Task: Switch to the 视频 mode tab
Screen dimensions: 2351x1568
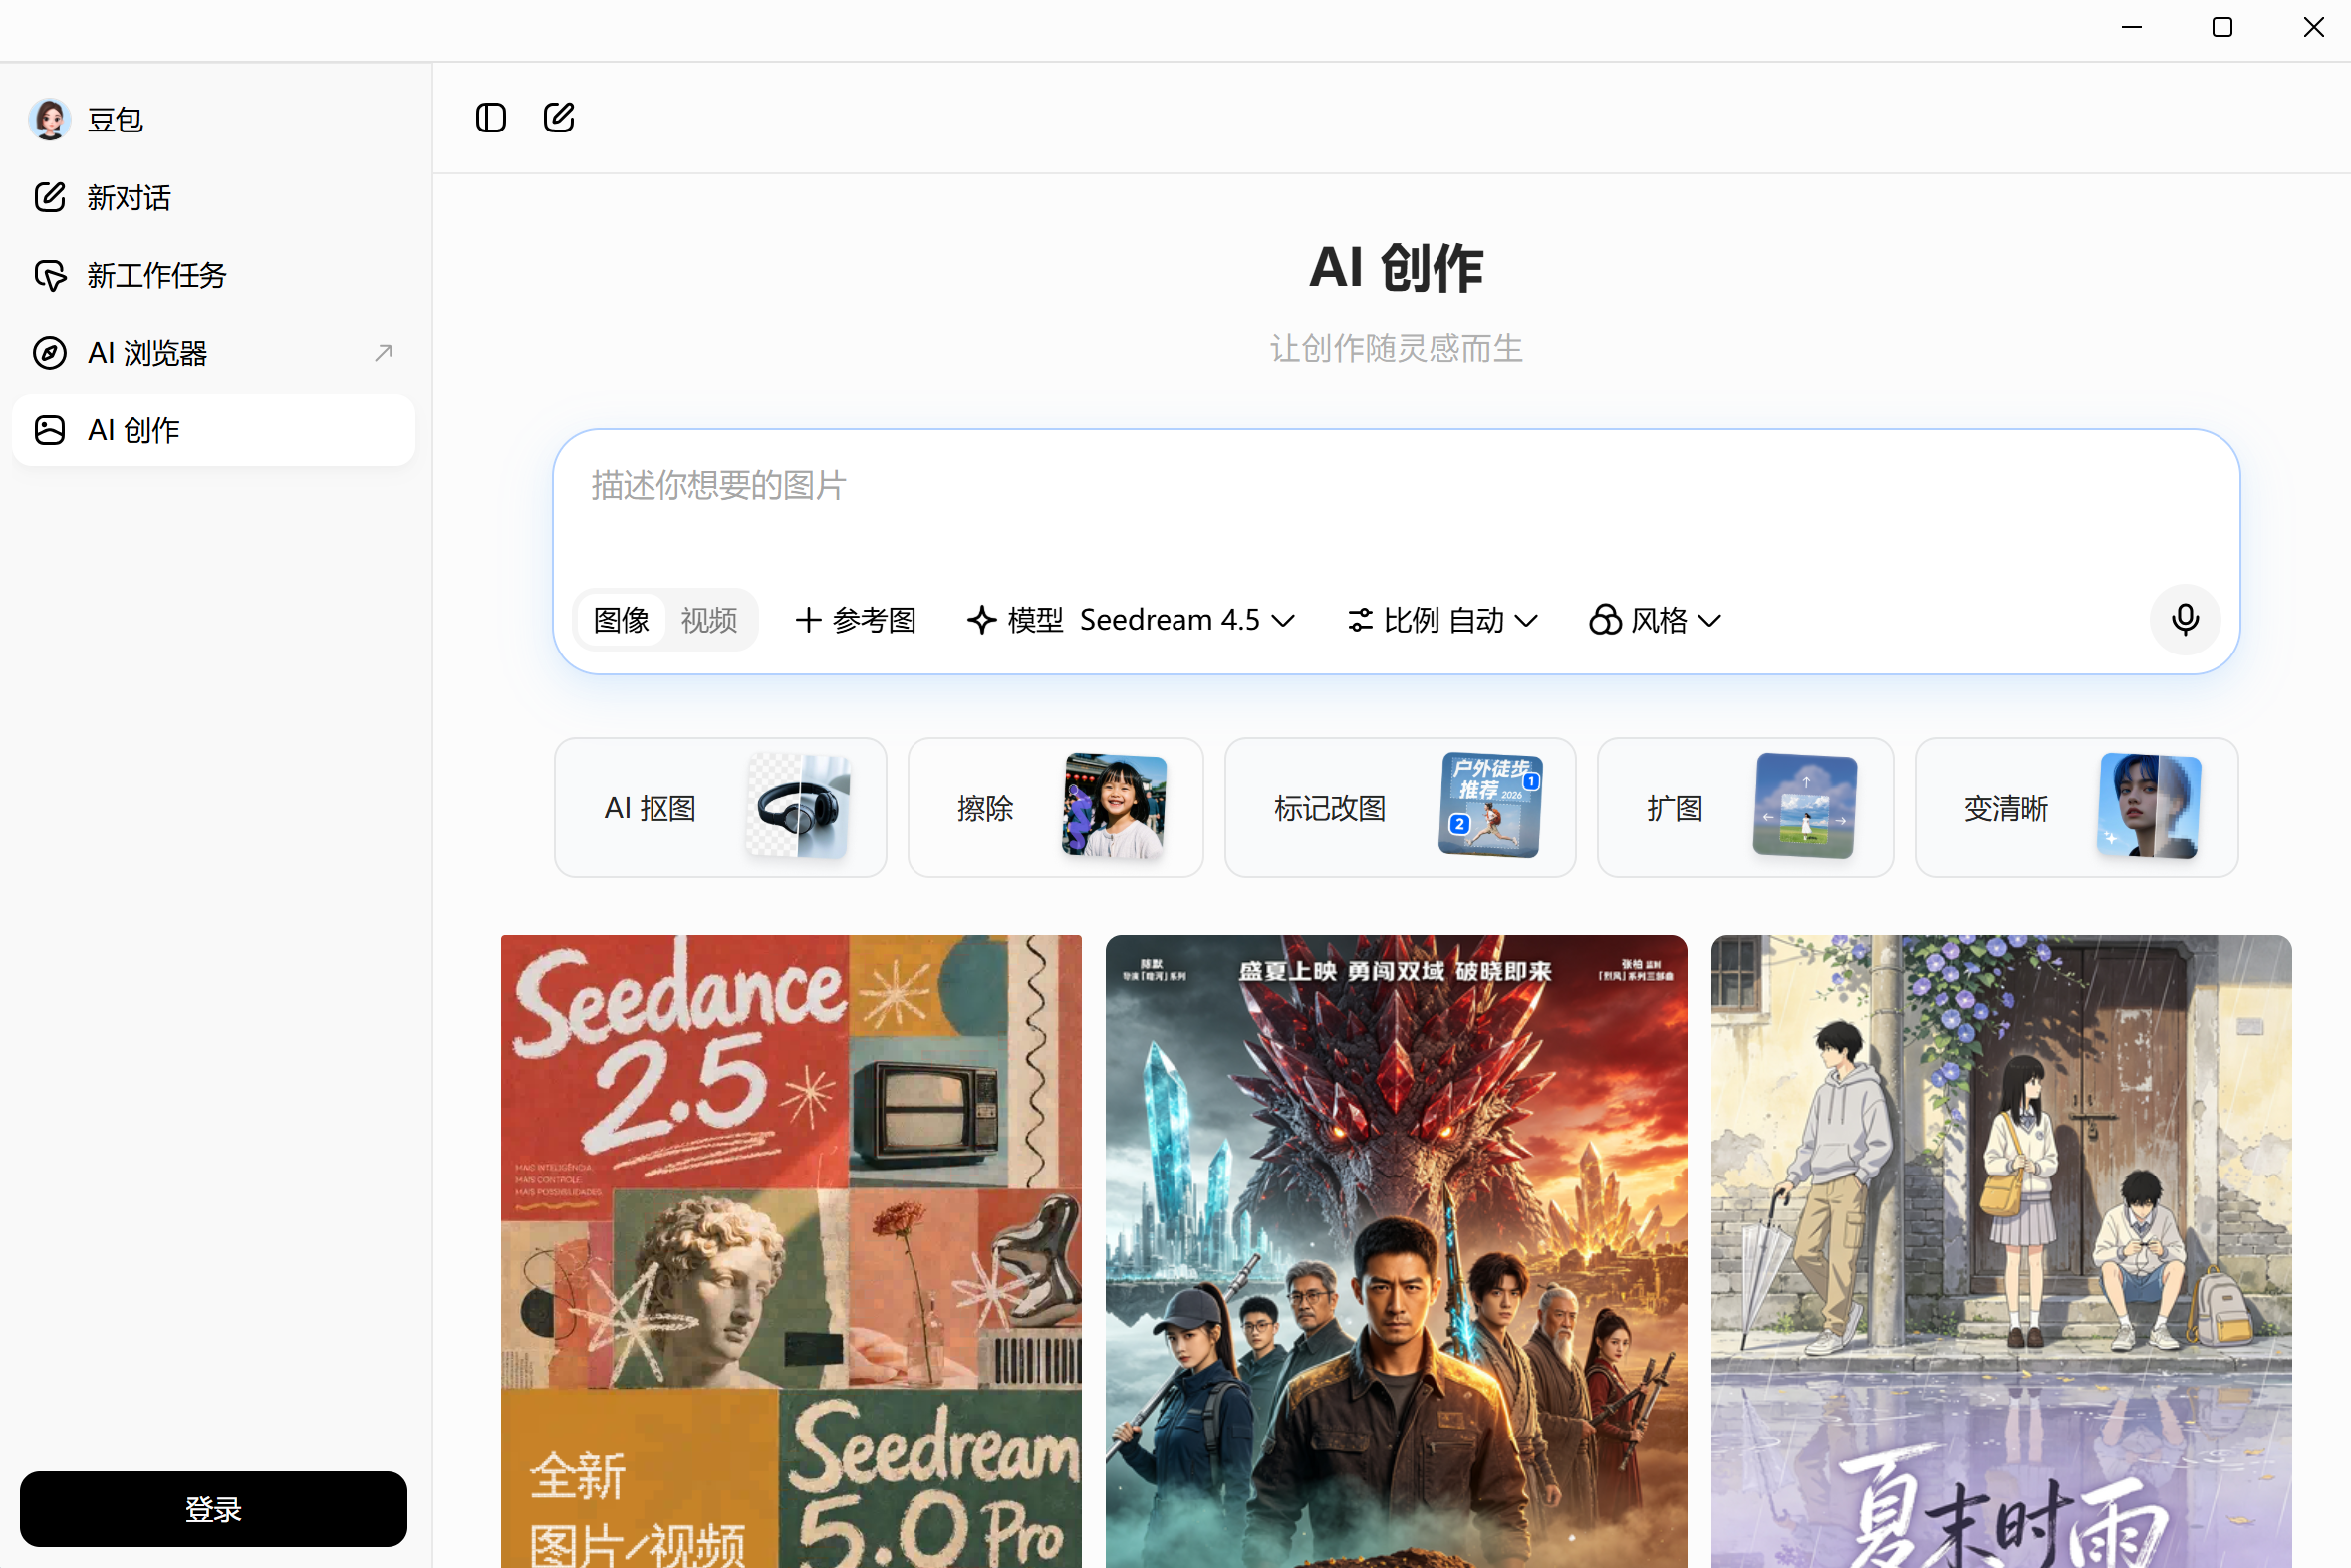Action: pos(709,620)
